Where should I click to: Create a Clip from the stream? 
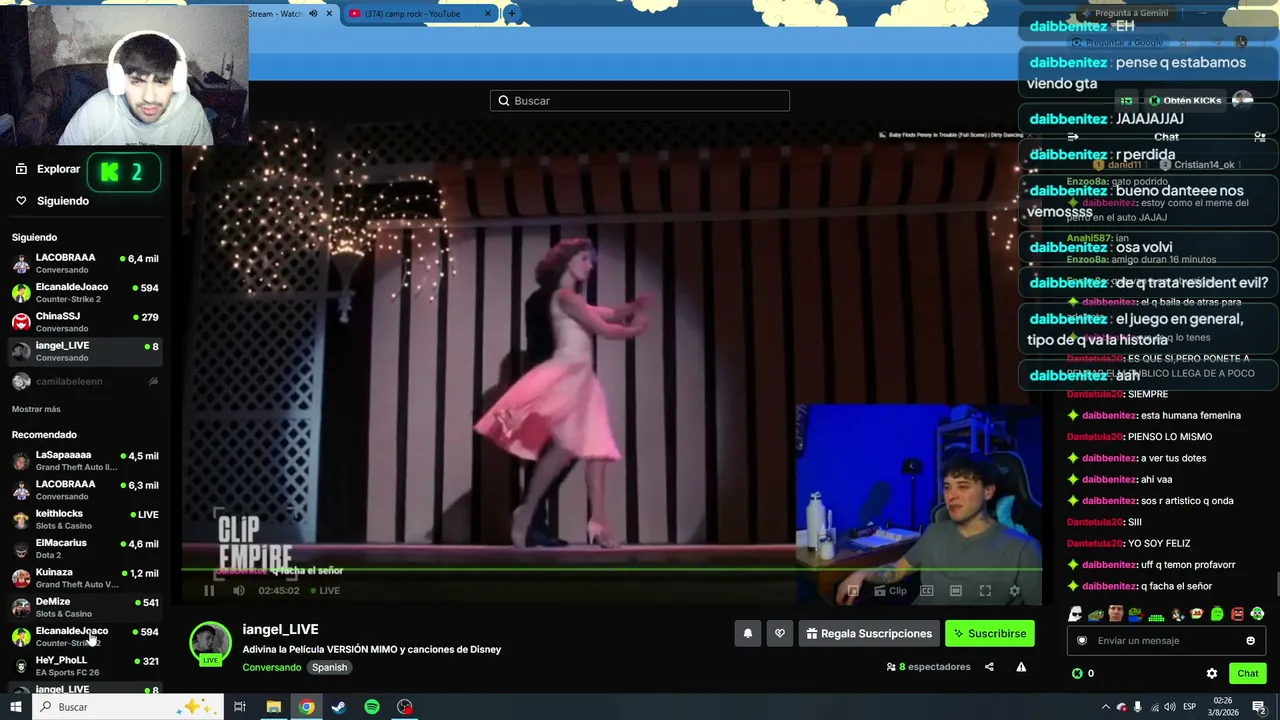point(890,591)
